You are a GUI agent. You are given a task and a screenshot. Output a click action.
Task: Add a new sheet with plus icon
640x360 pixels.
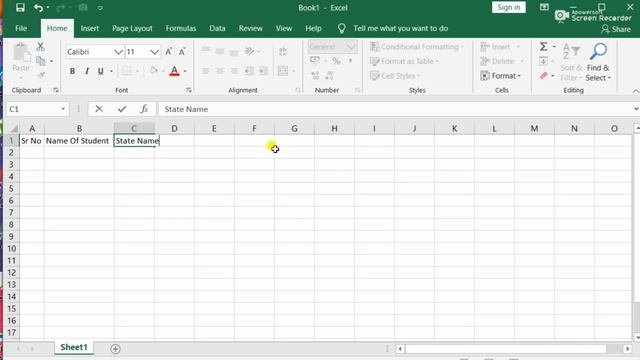click(116, 349)
